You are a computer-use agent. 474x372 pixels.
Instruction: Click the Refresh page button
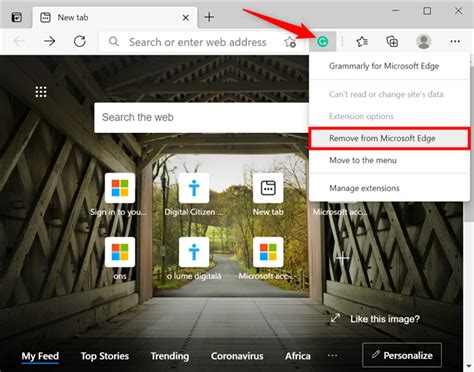80,42
